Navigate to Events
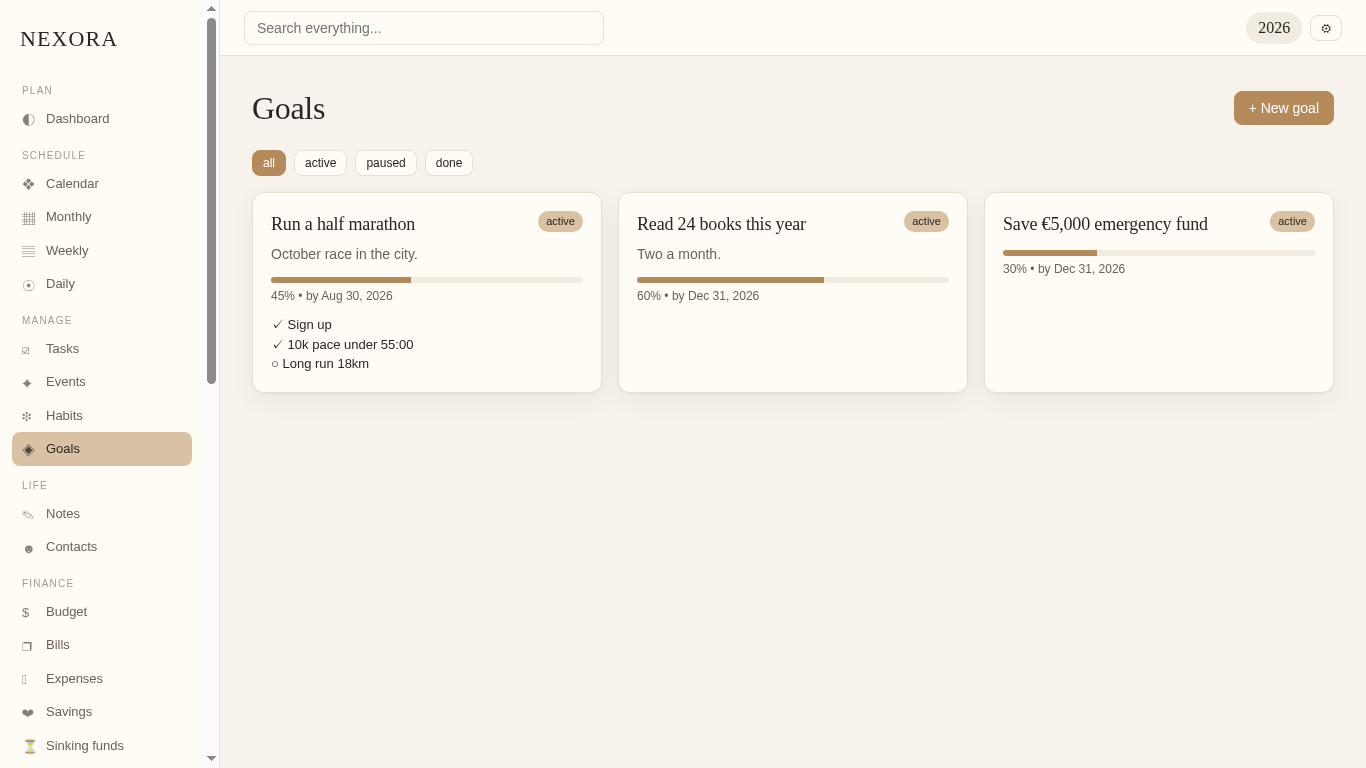This screenshot has height=768, width=1366. point(102,382)
